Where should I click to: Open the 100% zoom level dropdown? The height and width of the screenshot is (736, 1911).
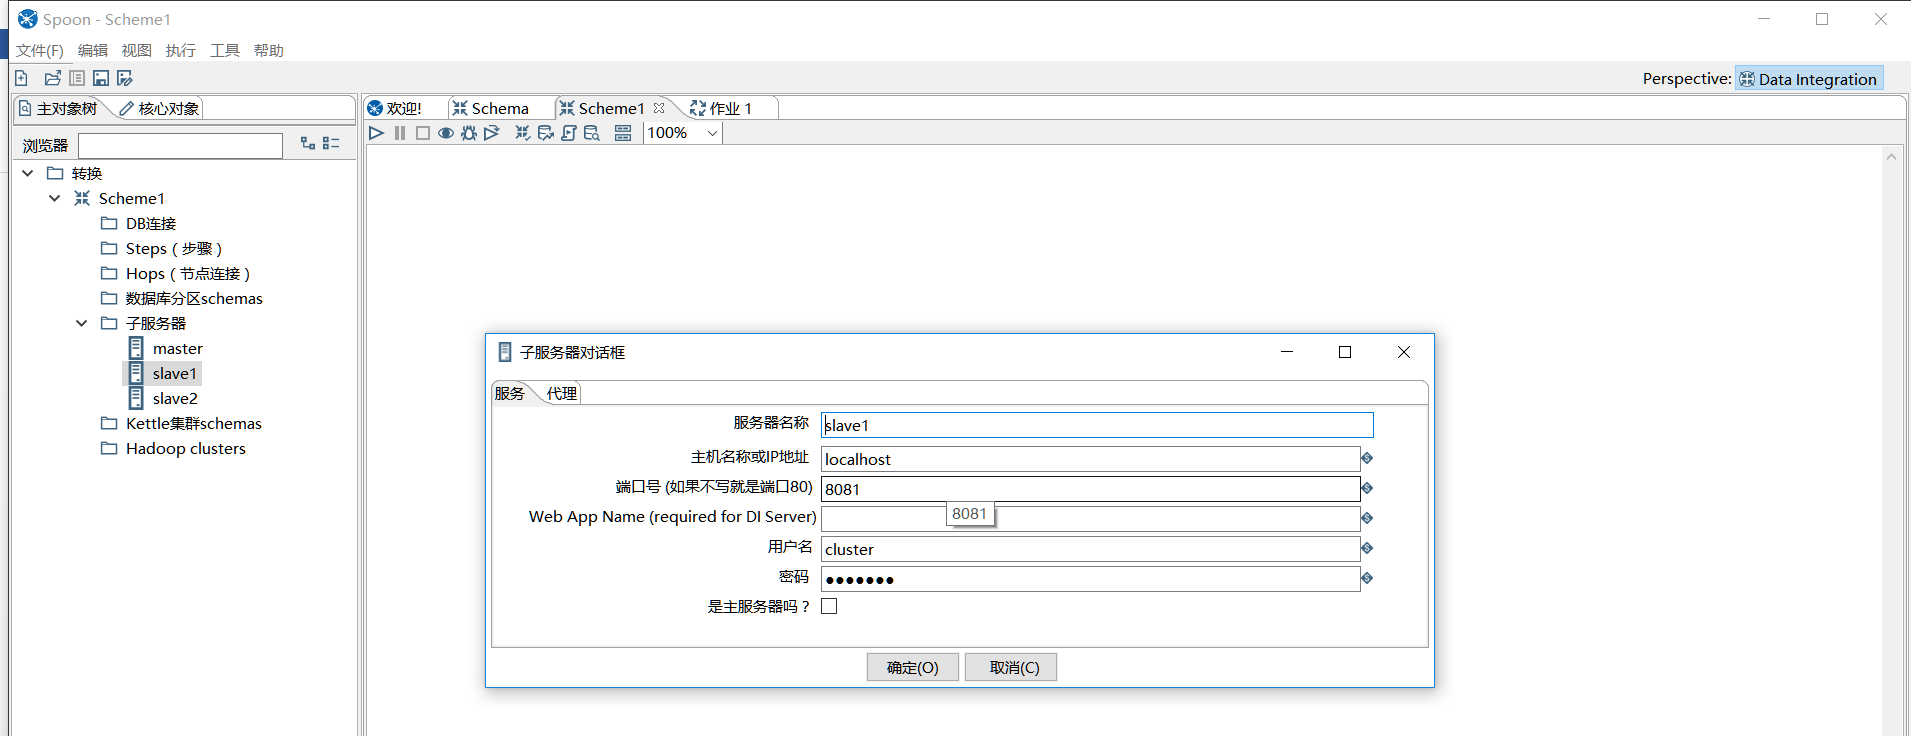[x=683, y=133]
